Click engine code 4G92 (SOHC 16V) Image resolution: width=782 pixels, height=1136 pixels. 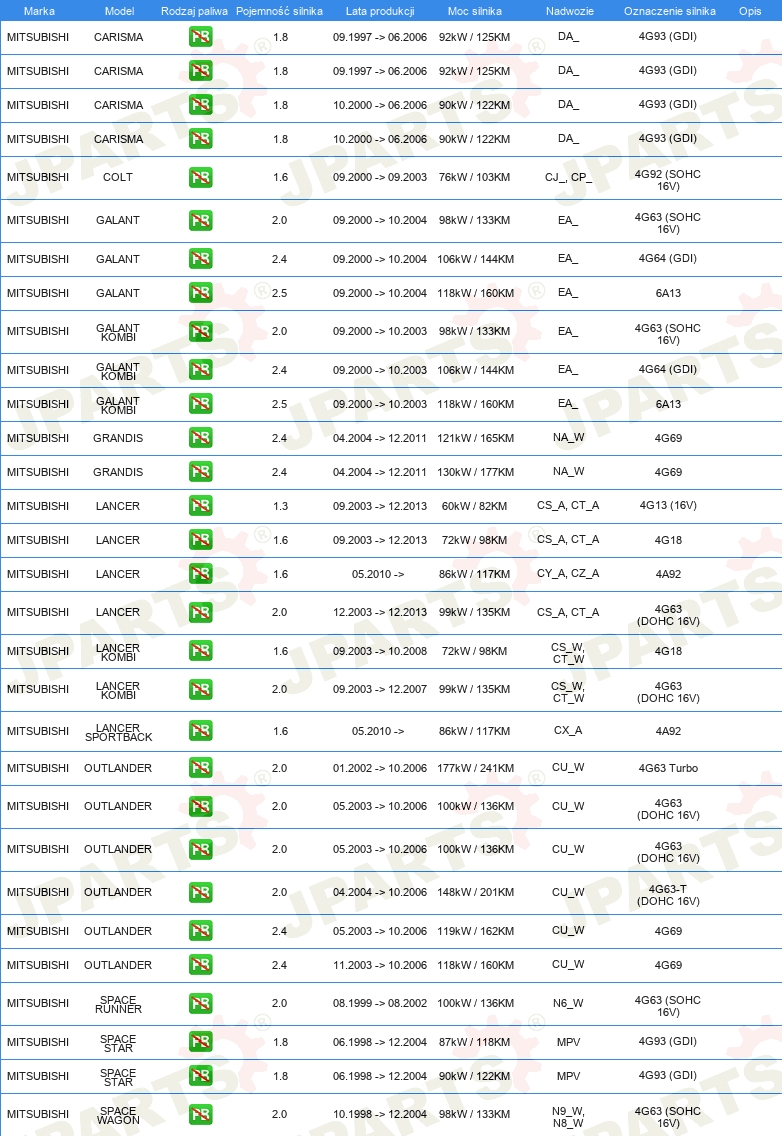pos(667,180)
